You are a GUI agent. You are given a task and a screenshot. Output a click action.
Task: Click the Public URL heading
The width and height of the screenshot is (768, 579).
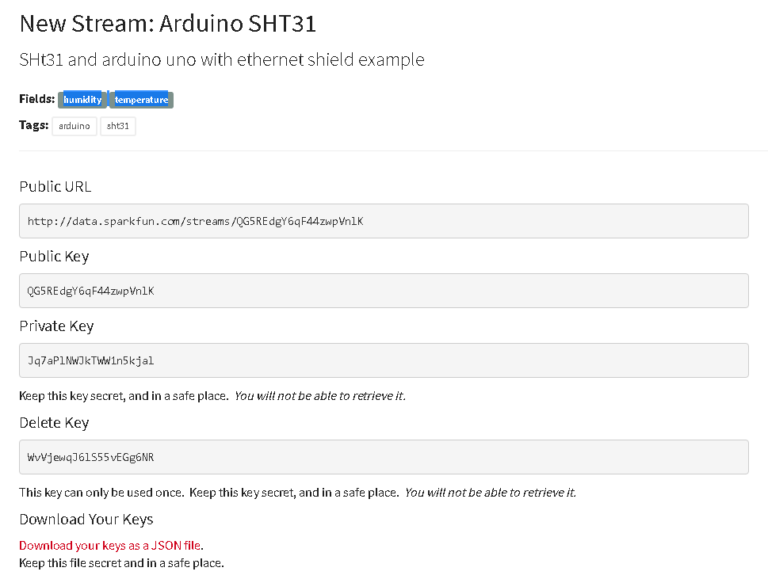tap(55, 187)
